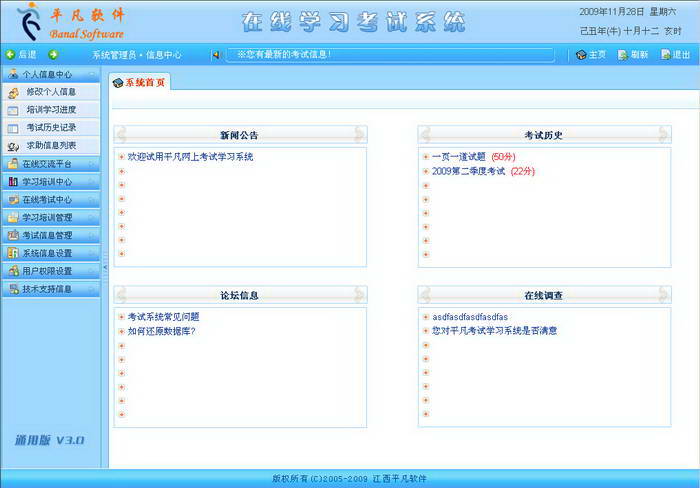
Task: Expand the 考试信息管理 sidebar section
Action: [92, 236]
